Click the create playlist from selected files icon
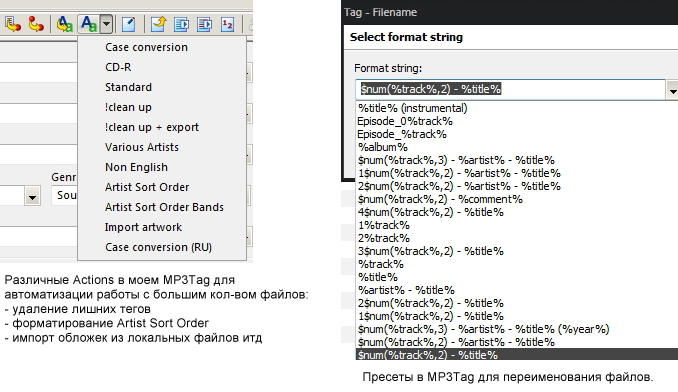The image size is (678, 392). (x=204, y=24)
